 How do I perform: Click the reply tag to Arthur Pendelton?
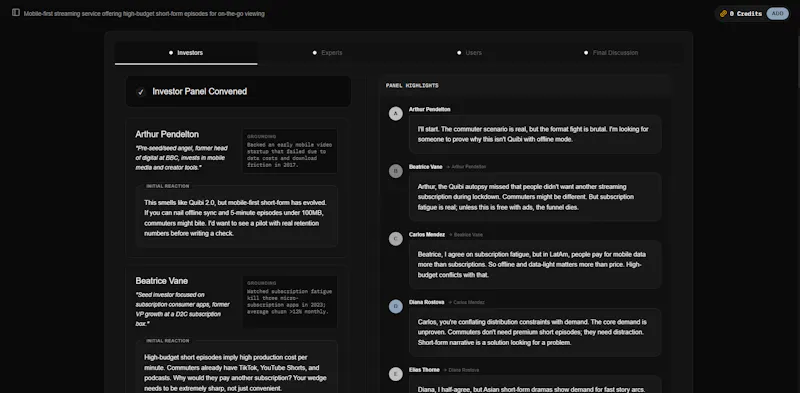click(466, 167)
